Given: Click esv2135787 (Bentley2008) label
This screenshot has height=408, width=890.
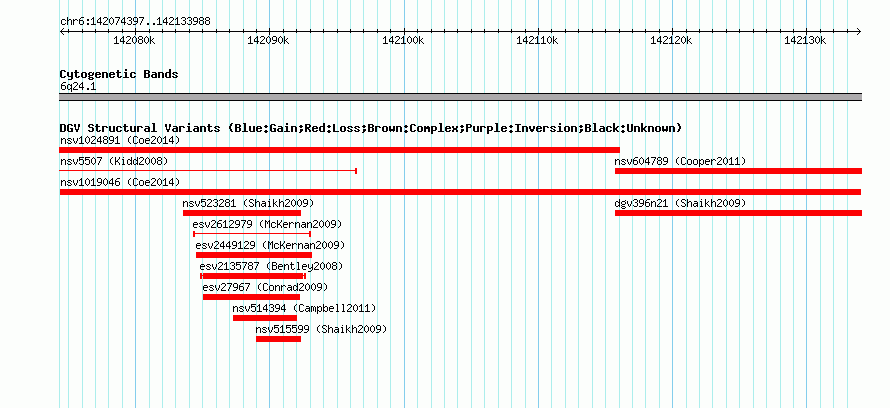Looking at the screenshot, I should pyautogui.click(x=271, y=266).
